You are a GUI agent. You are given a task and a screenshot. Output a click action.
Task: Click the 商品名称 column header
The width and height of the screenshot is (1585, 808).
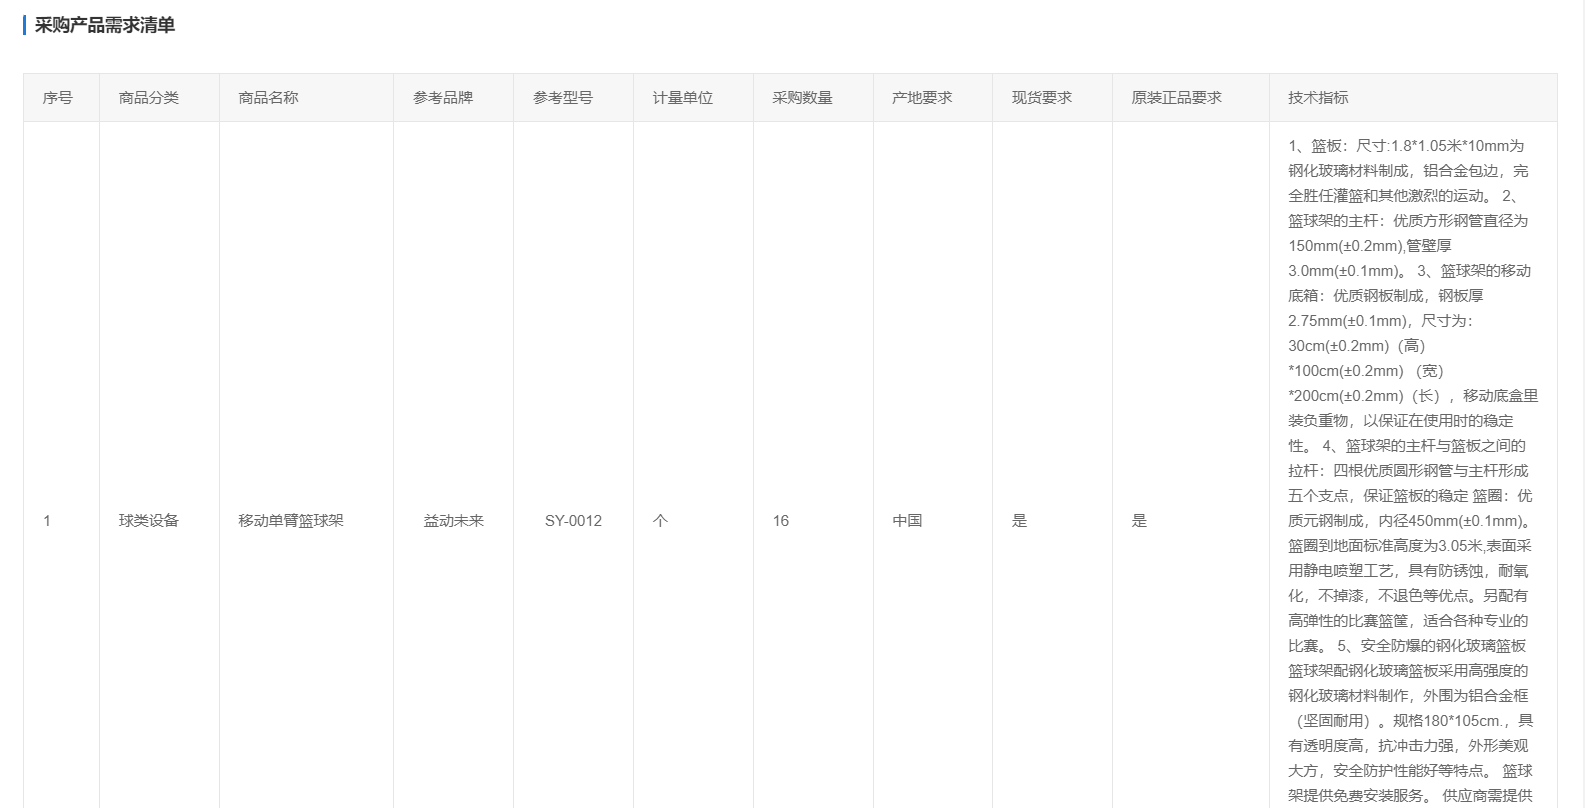point(268,98)
